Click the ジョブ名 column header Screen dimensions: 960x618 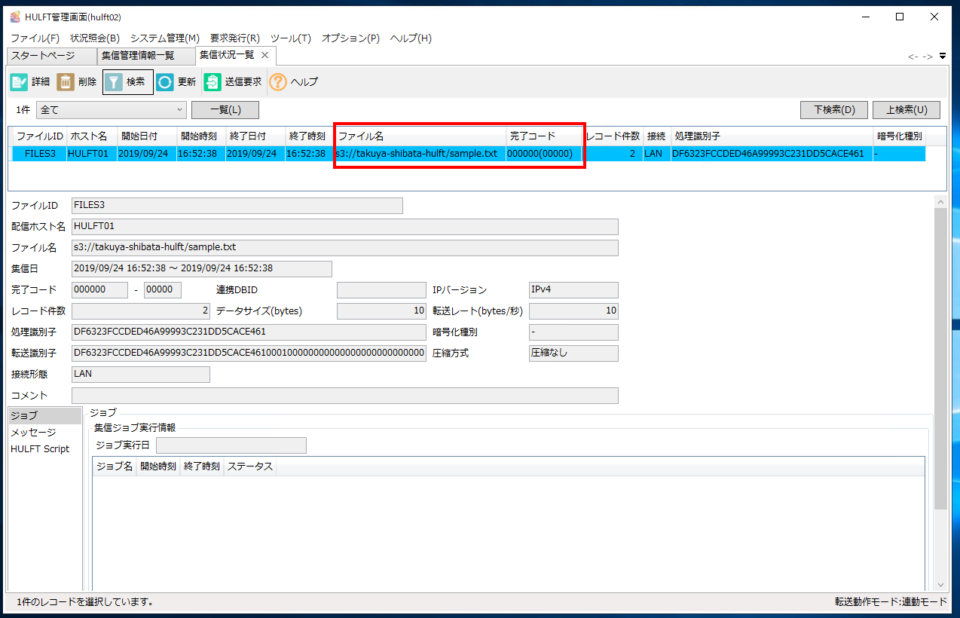coord(114,467)
